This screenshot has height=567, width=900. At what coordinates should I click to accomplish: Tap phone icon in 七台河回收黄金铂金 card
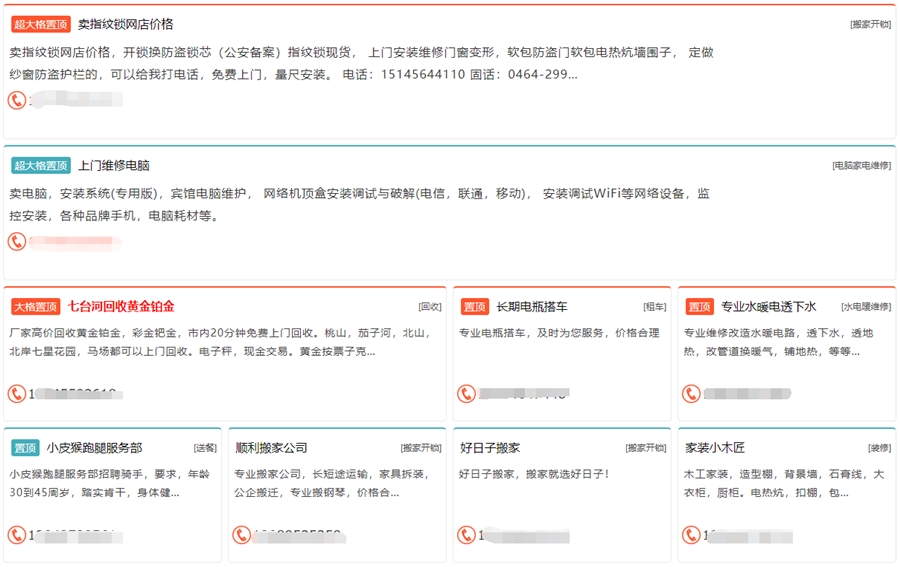pos(17,394)
